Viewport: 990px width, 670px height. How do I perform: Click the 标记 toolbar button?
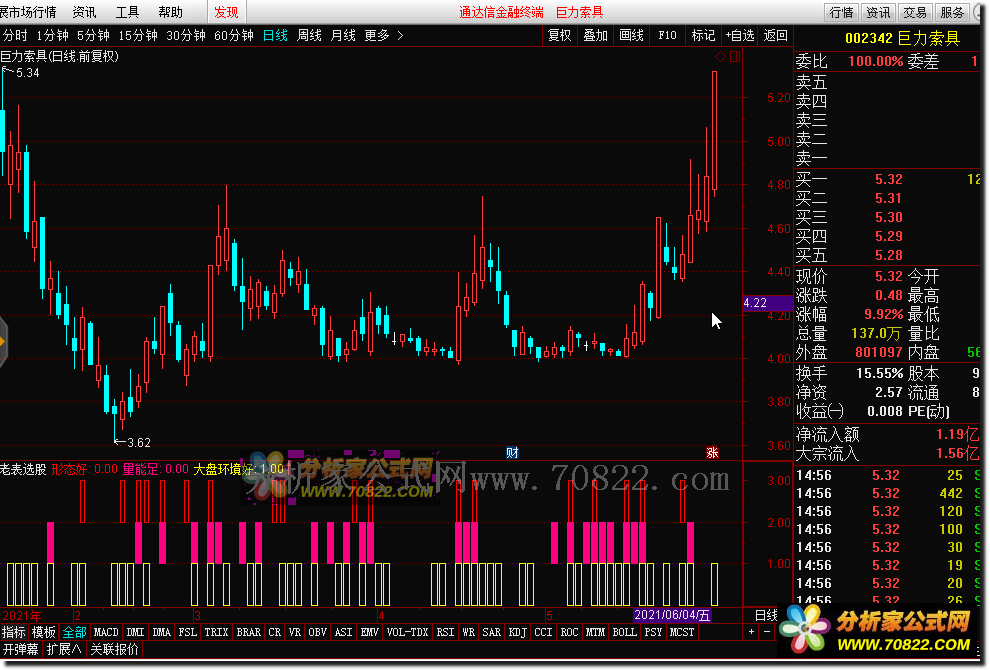[703, 35]
